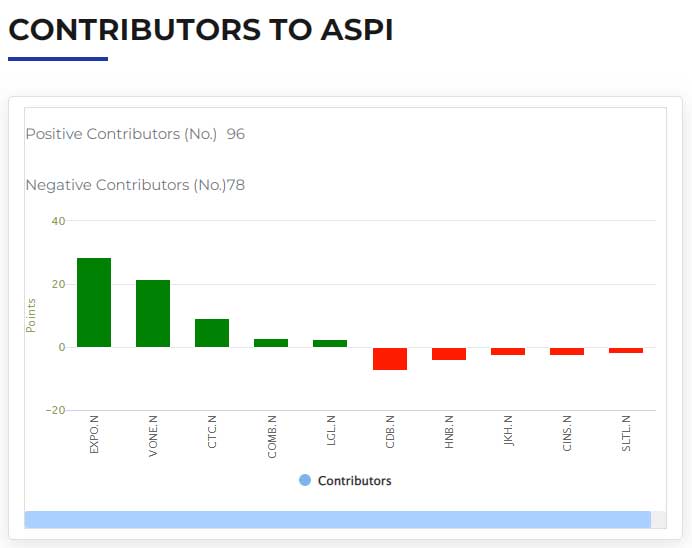Viewport: 692px width, 548px height.
Task: Click the JKH.N red bar
Action: (508, 351)
